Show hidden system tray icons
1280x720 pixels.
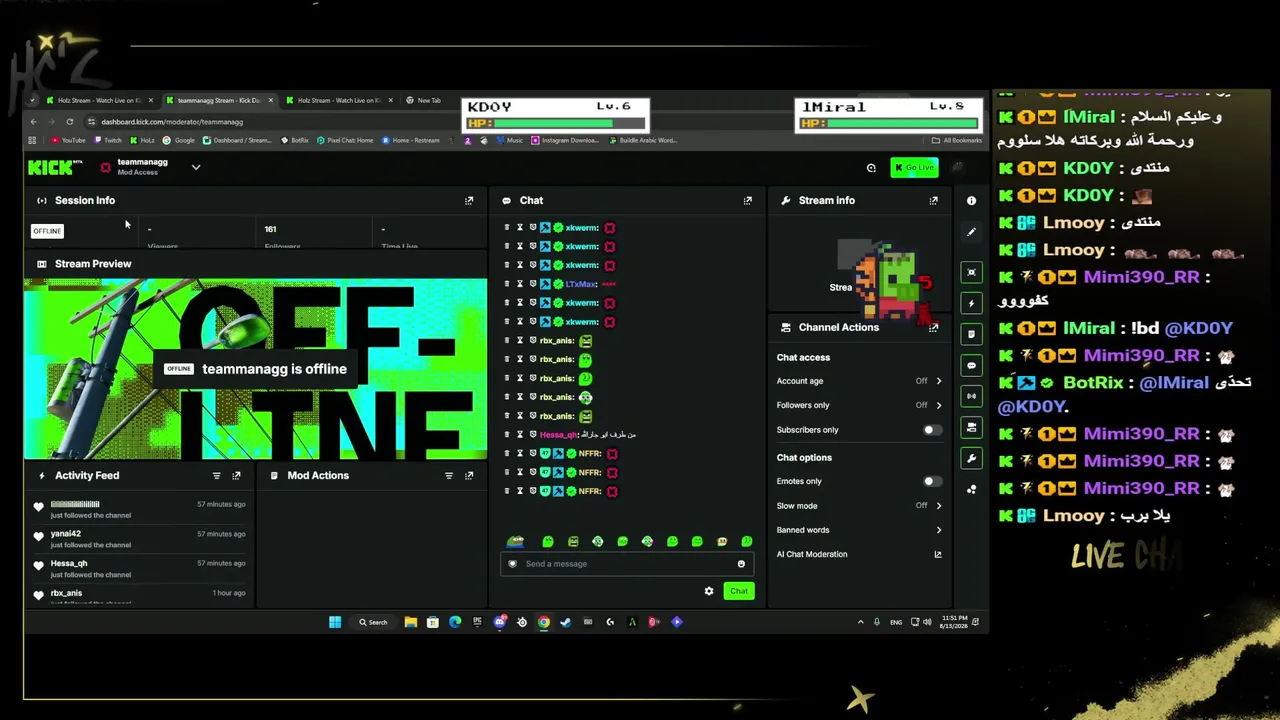(860, 622)
